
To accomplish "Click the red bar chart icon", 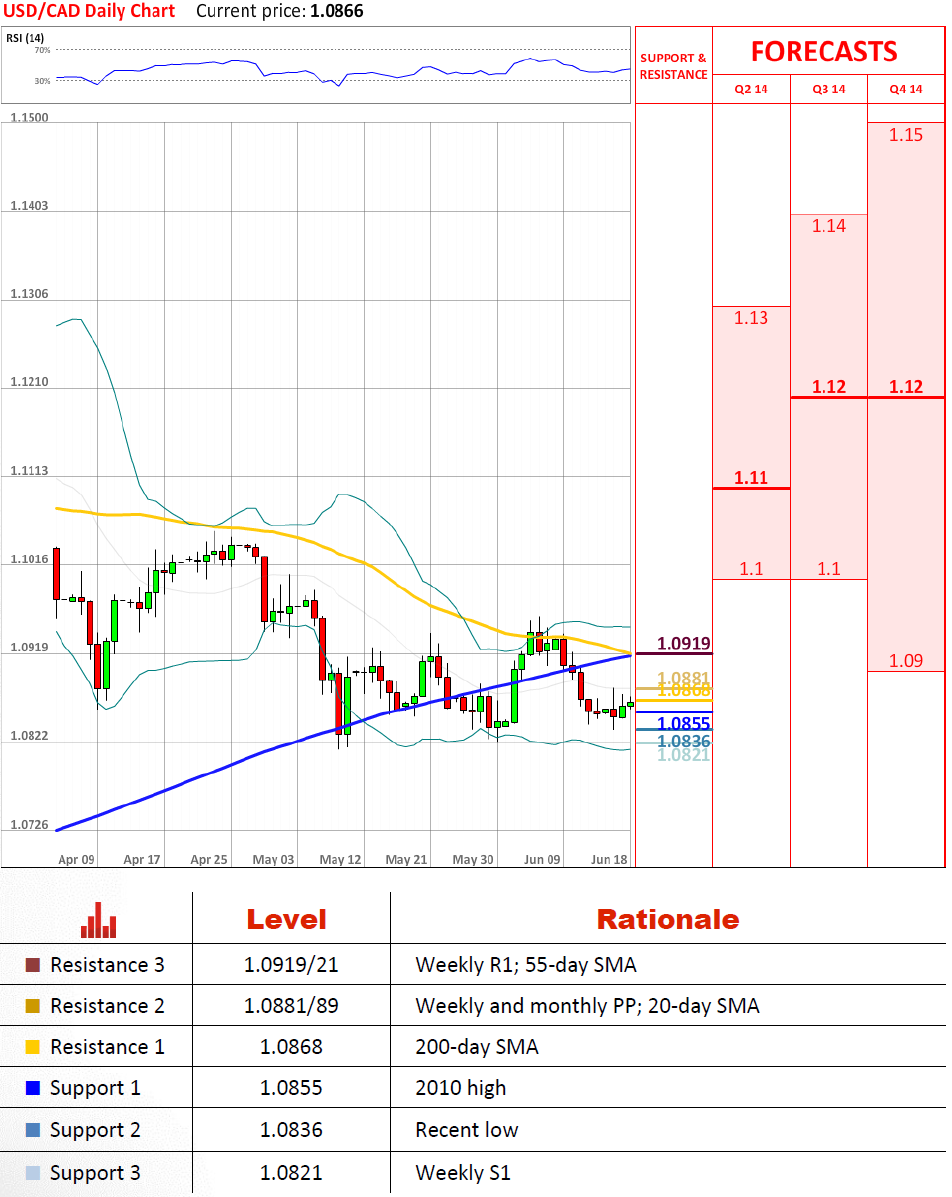I will [98, 920].
